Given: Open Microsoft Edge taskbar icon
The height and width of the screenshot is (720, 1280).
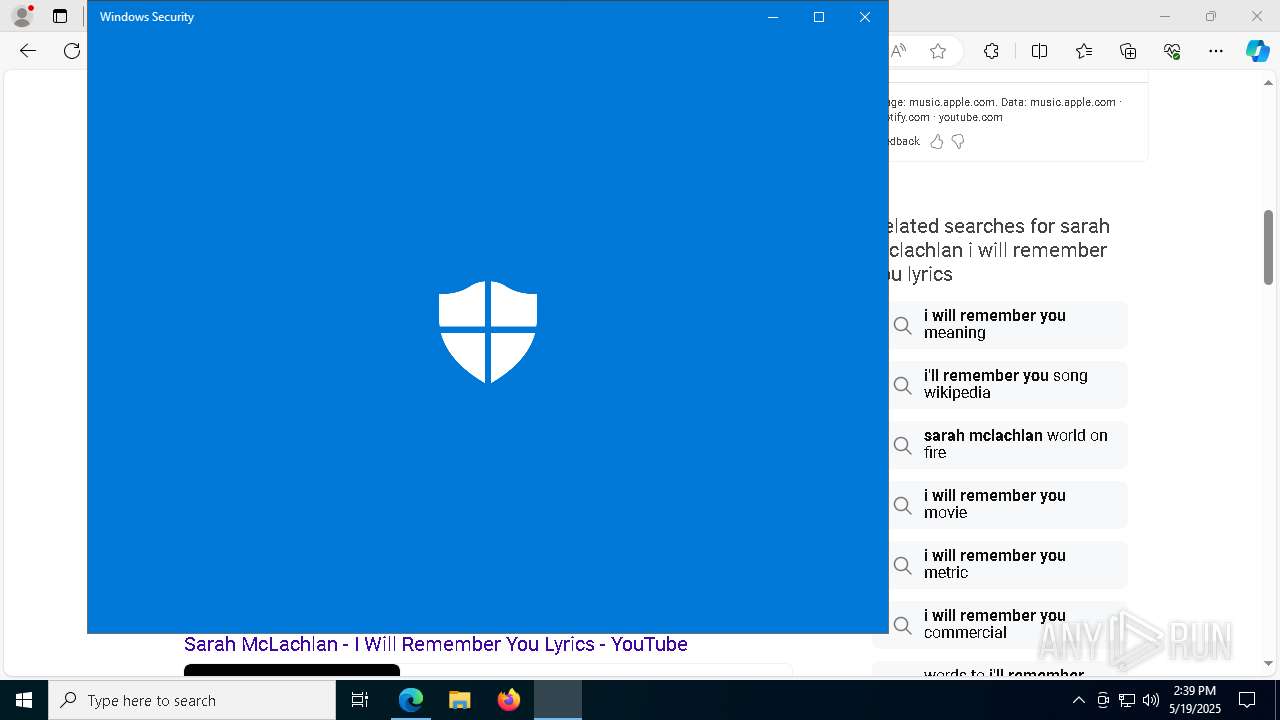Looking at the screenshot, I should (411, 700).
